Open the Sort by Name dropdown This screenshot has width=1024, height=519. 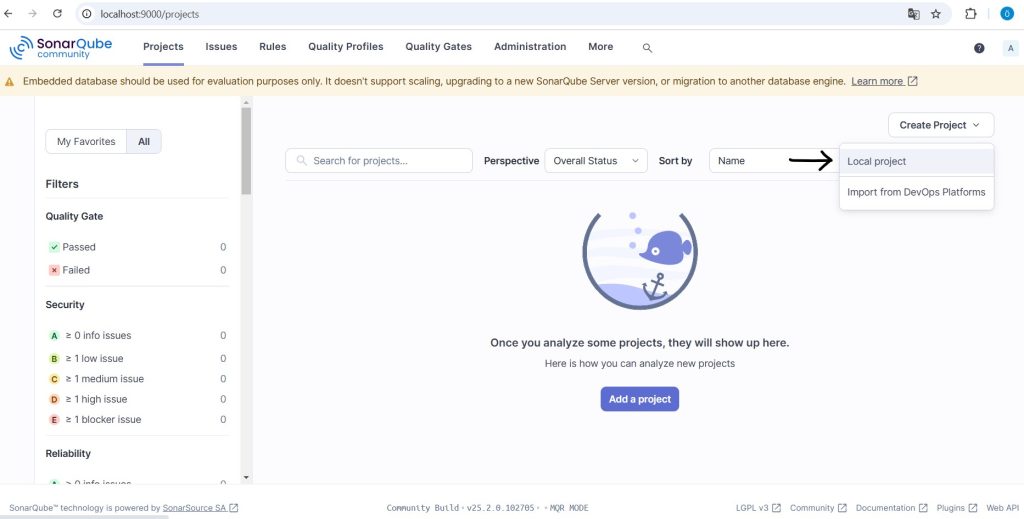coord(774,161)
